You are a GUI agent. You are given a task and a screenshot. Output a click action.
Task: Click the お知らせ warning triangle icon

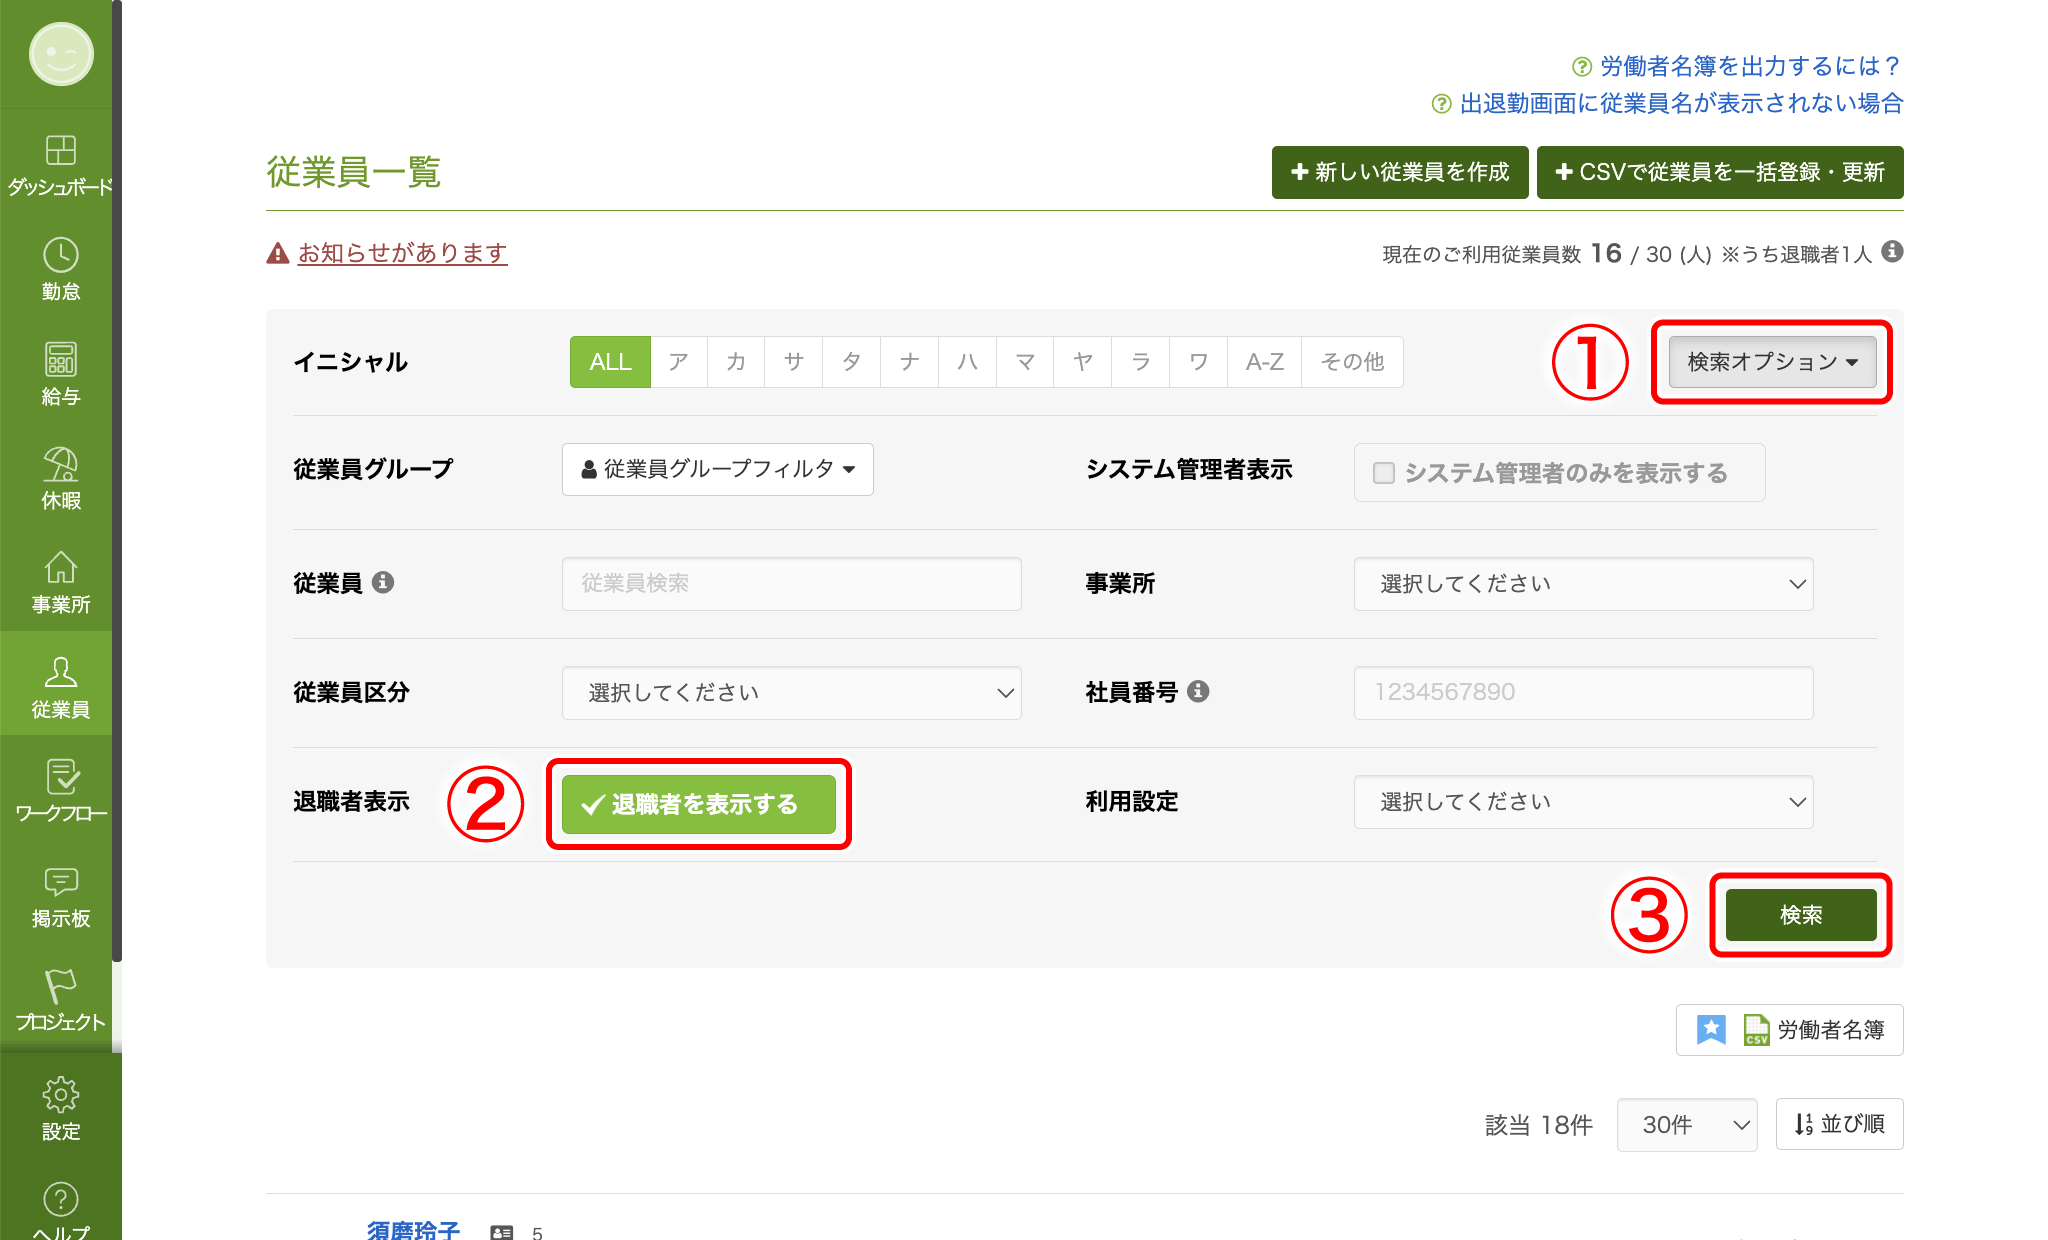tap(278, 254)
